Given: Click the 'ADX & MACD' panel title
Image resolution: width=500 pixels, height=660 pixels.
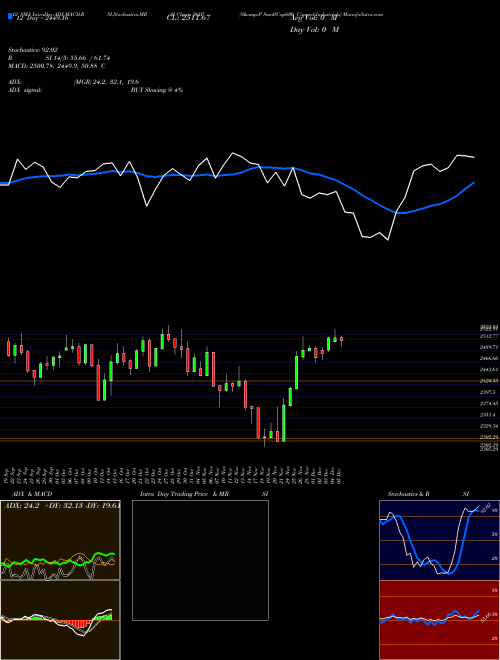Looking at the screenshot, I should coord(32,494).
